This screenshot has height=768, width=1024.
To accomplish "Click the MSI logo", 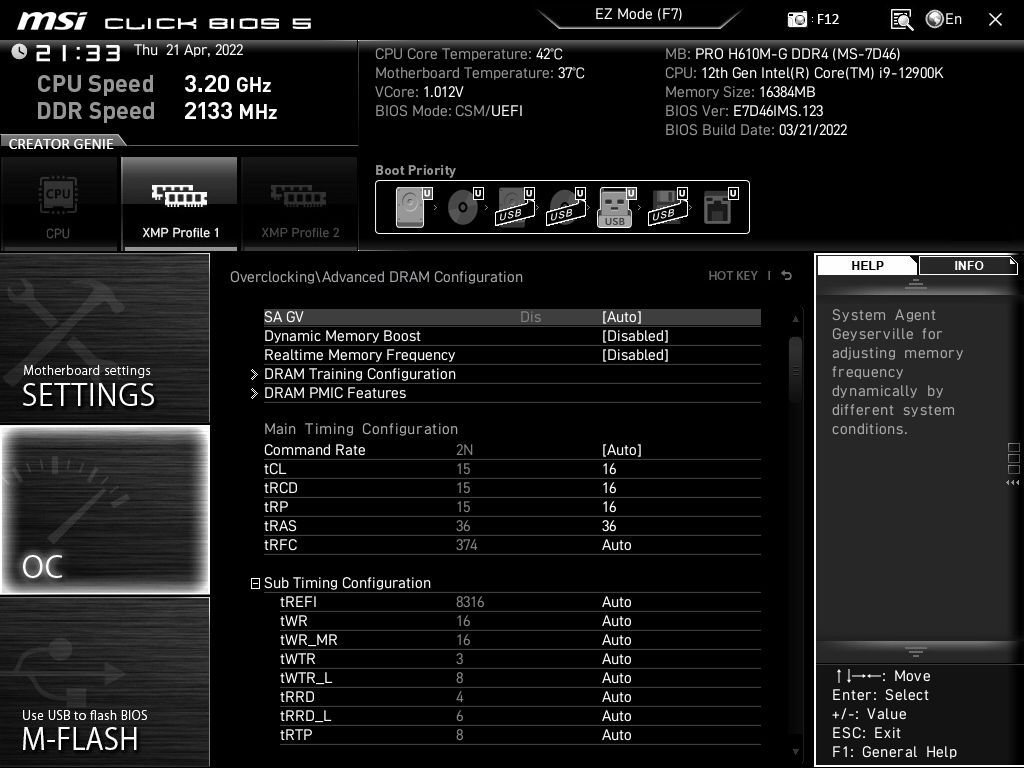I will tap(52, 21).
